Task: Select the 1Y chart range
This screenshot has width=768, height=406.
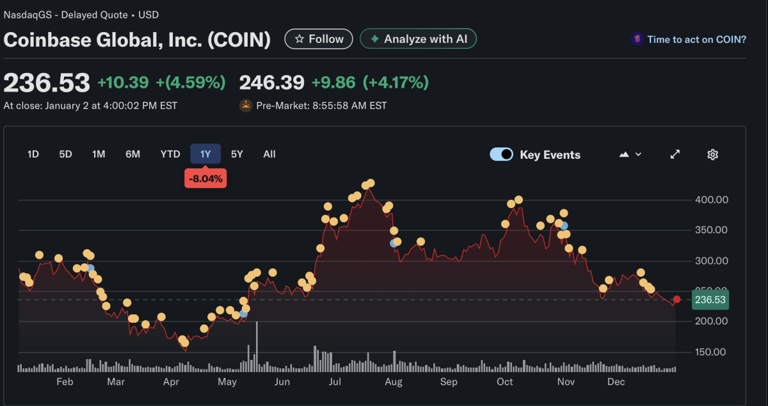Action: [x=205, y=154]
